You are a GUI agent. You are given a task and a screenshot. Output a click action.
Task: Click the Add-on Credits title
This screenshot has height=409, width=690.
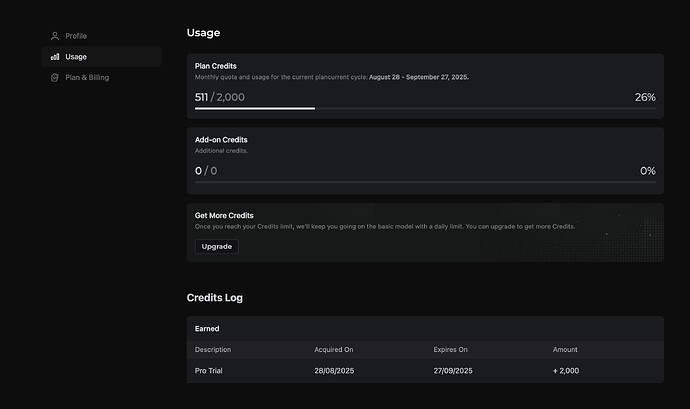(x=221, y=140)
